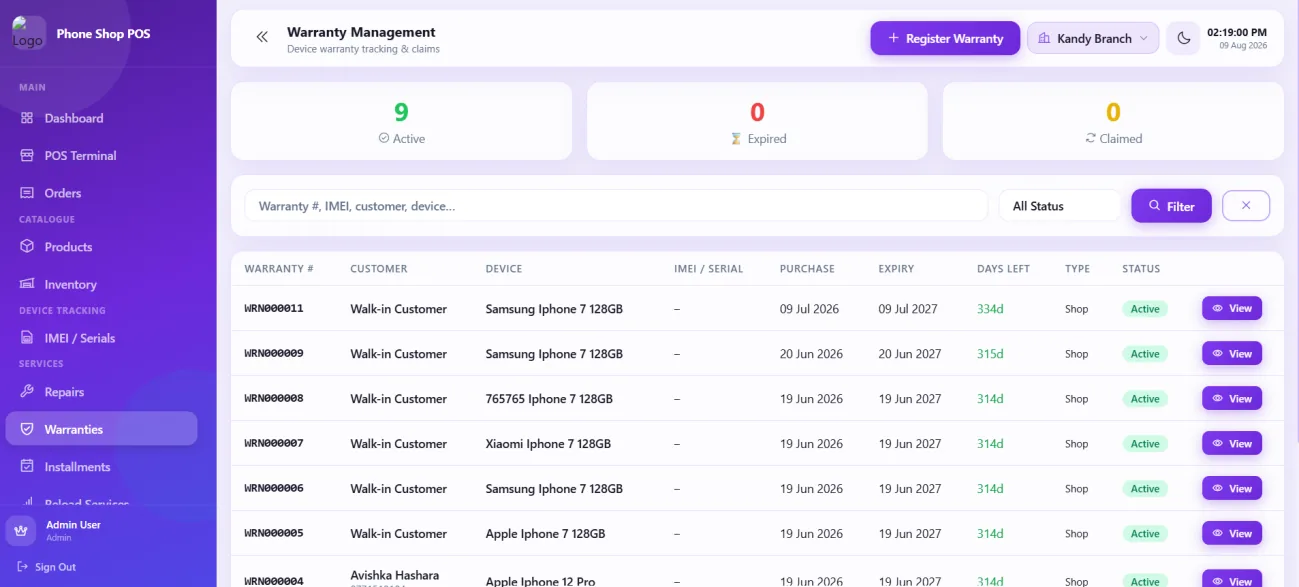Open Dashboard from sidebar

tap(102, 118)
